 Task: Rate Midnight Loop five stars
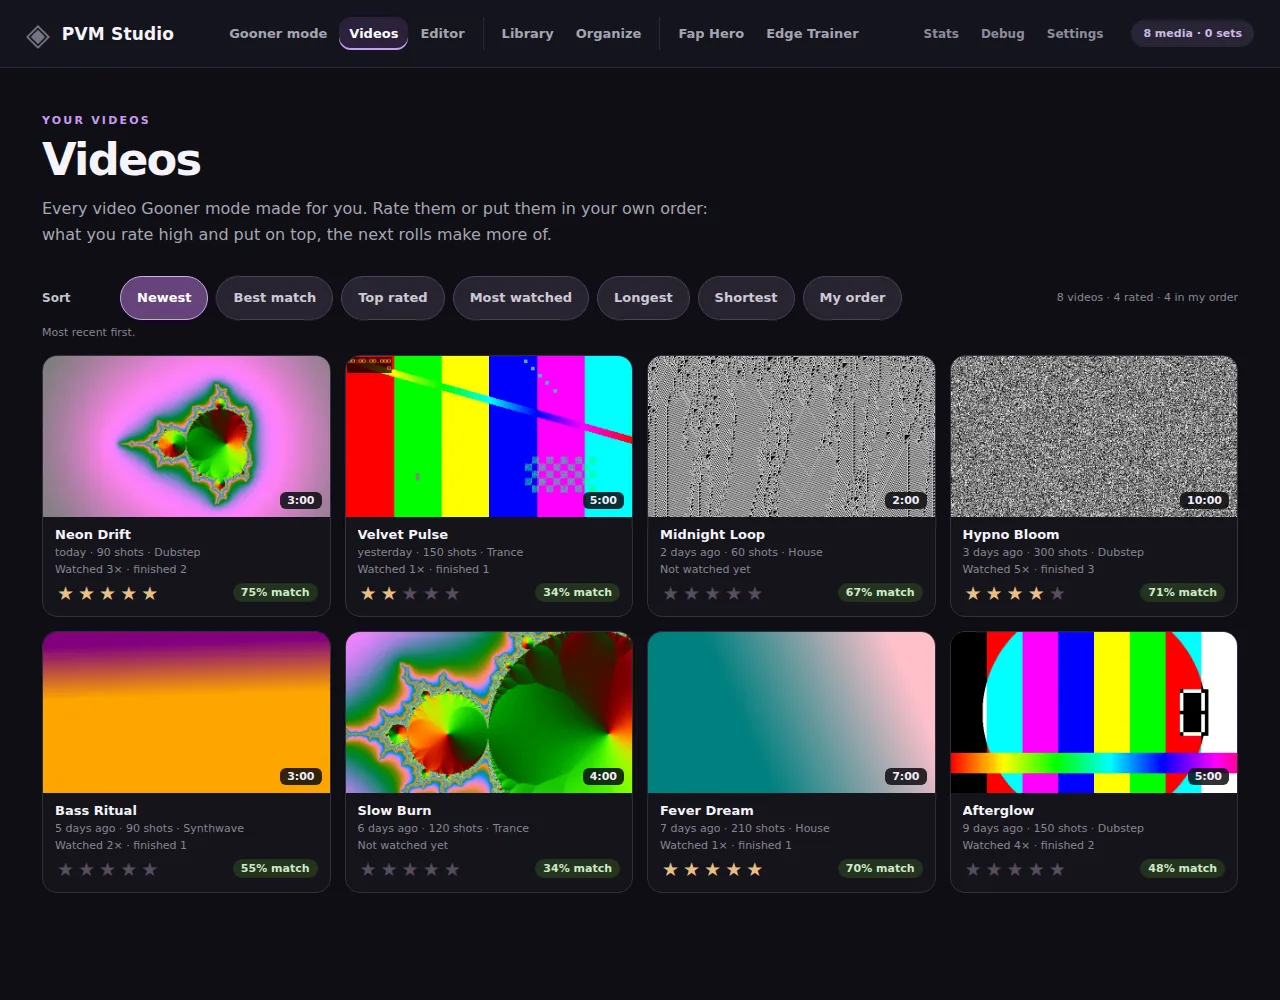click(755, 593)
